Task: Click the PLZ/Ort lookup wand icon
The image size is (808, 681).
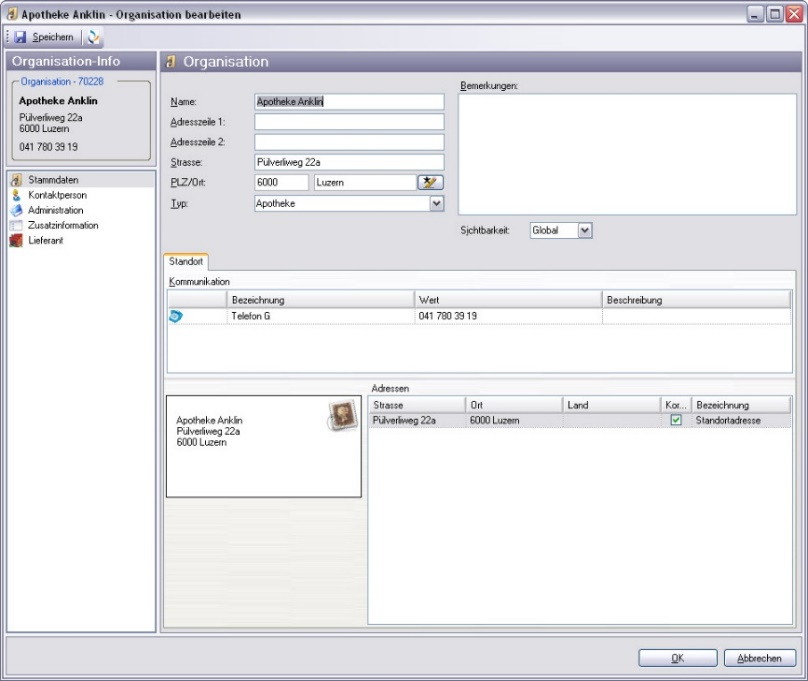Action: click(x=430, y=182)
